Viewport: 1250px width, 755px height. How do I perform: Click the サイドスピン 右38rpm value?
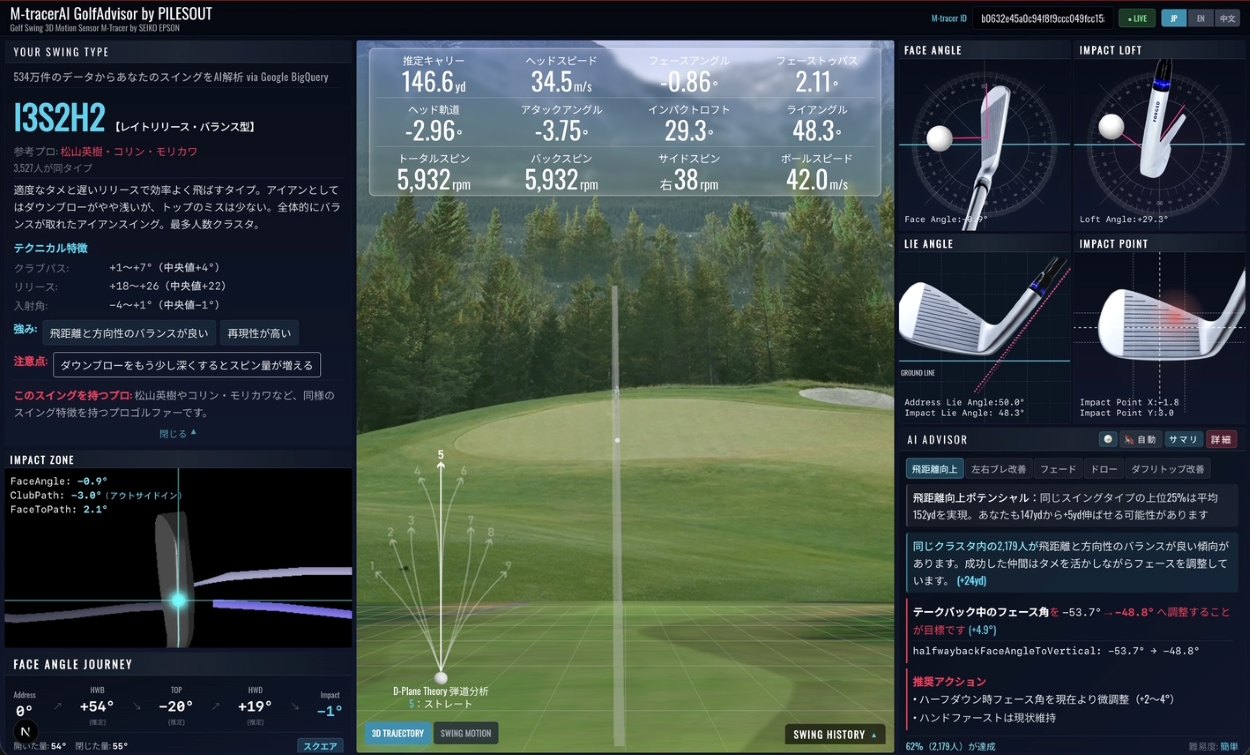[689, 180]
